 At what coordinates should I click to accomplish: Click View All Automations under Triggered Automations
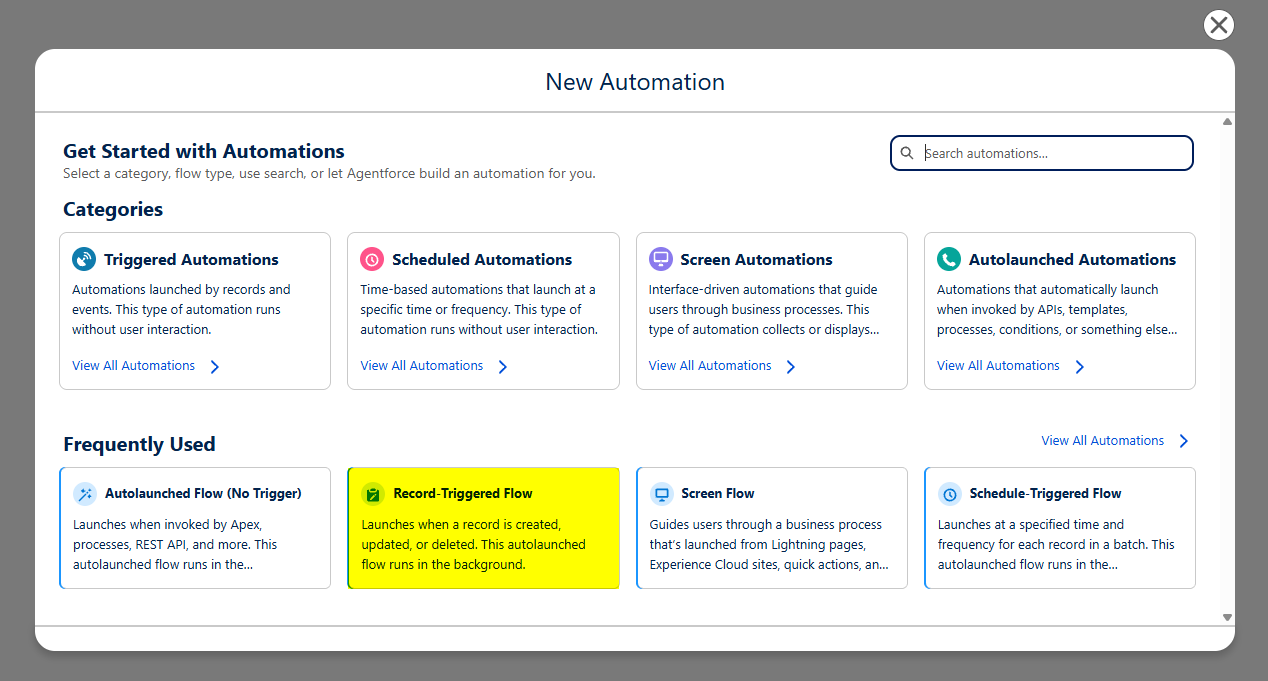[x=133, y=366]
